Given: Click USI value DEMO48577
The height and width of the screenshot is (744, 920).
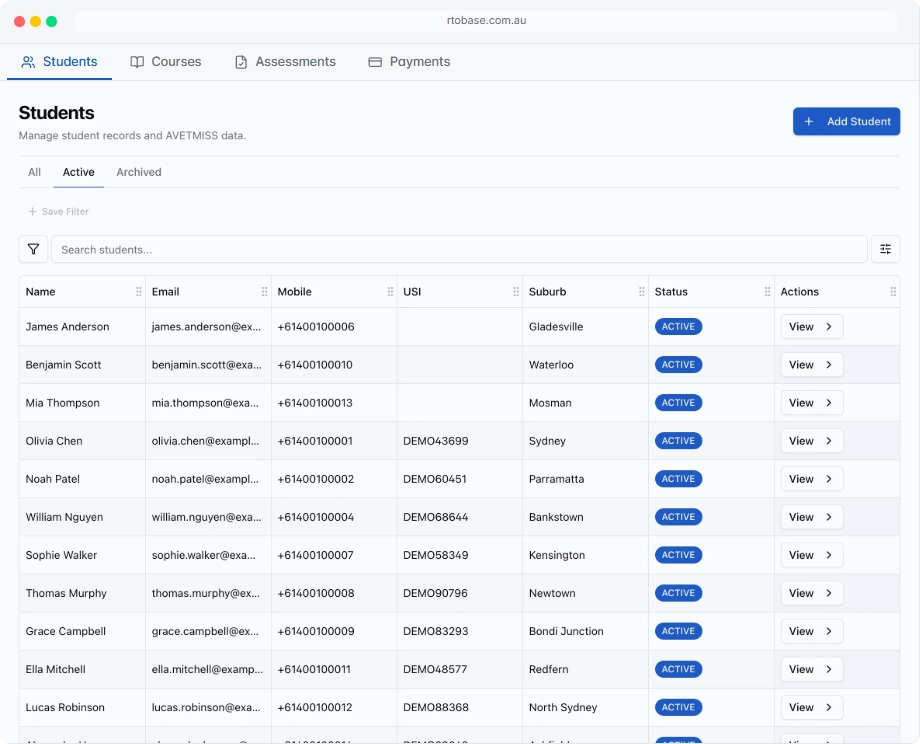Looking at the screenshot, I should click(x=435, y=669).
